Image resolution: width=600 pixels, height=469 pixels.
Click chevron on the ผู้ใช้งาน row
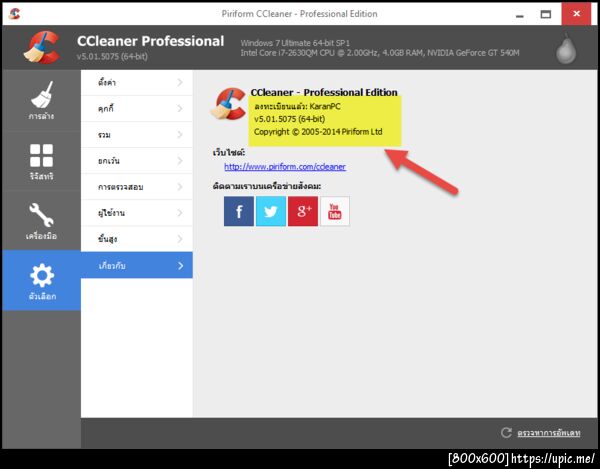click(x=180, y=213)
